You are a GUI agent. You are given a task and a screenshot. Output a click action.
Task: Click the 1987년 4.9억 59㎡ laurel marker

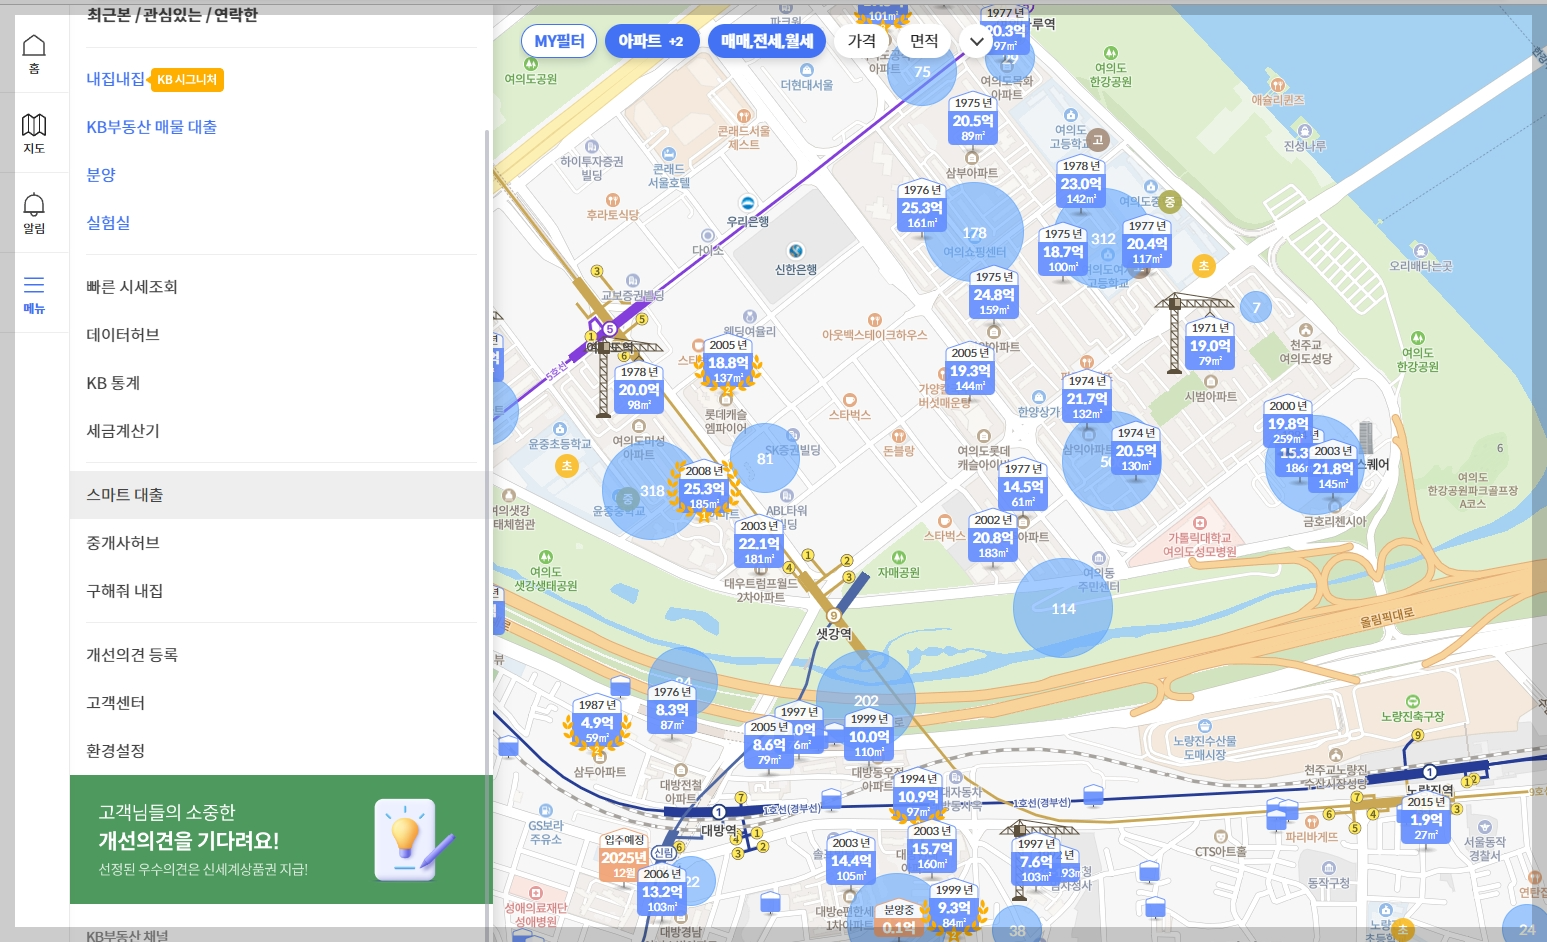597,722
